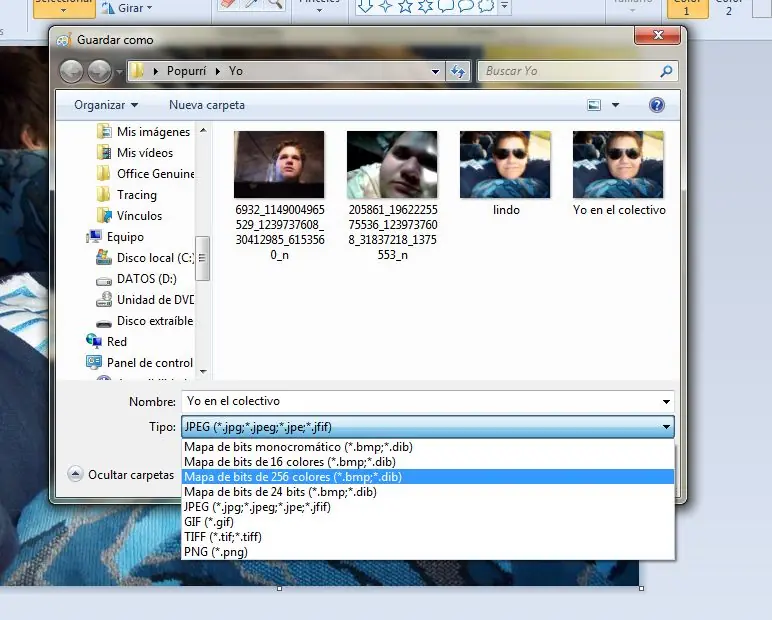
Task: Click the navigation pane scrollbar thumb
Action: (x=203, y=258)
